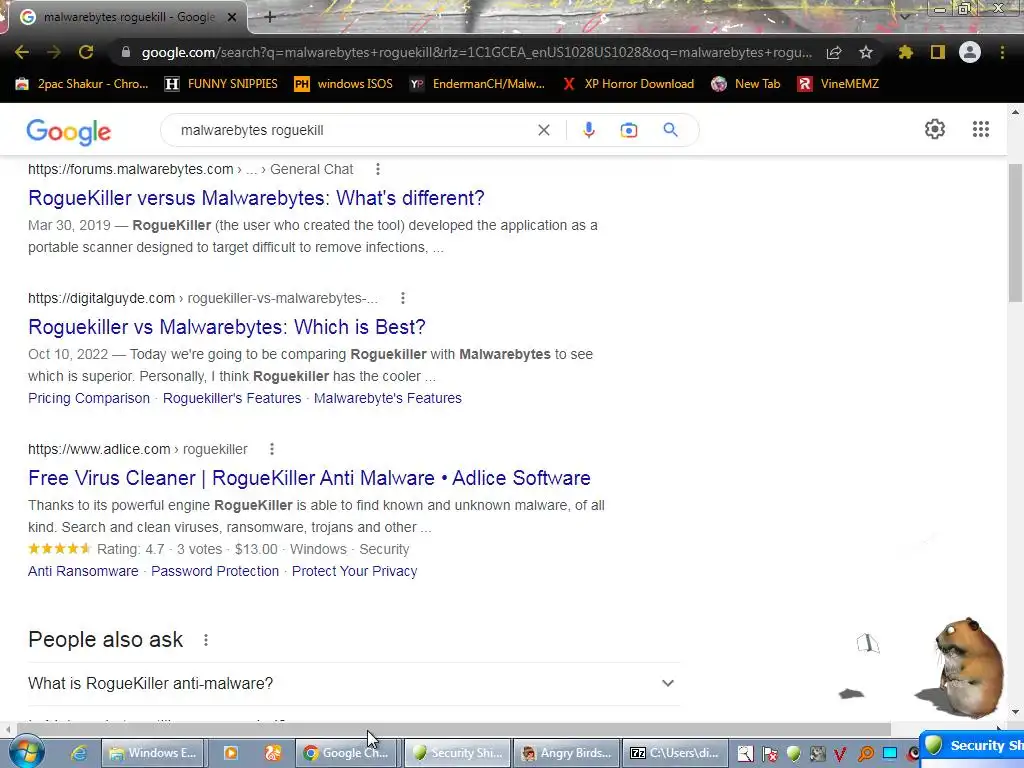This screenshot has width=1024, height=768.
Task: Open the windows ISOS bookmark
Action: click(x=344, y=84)
